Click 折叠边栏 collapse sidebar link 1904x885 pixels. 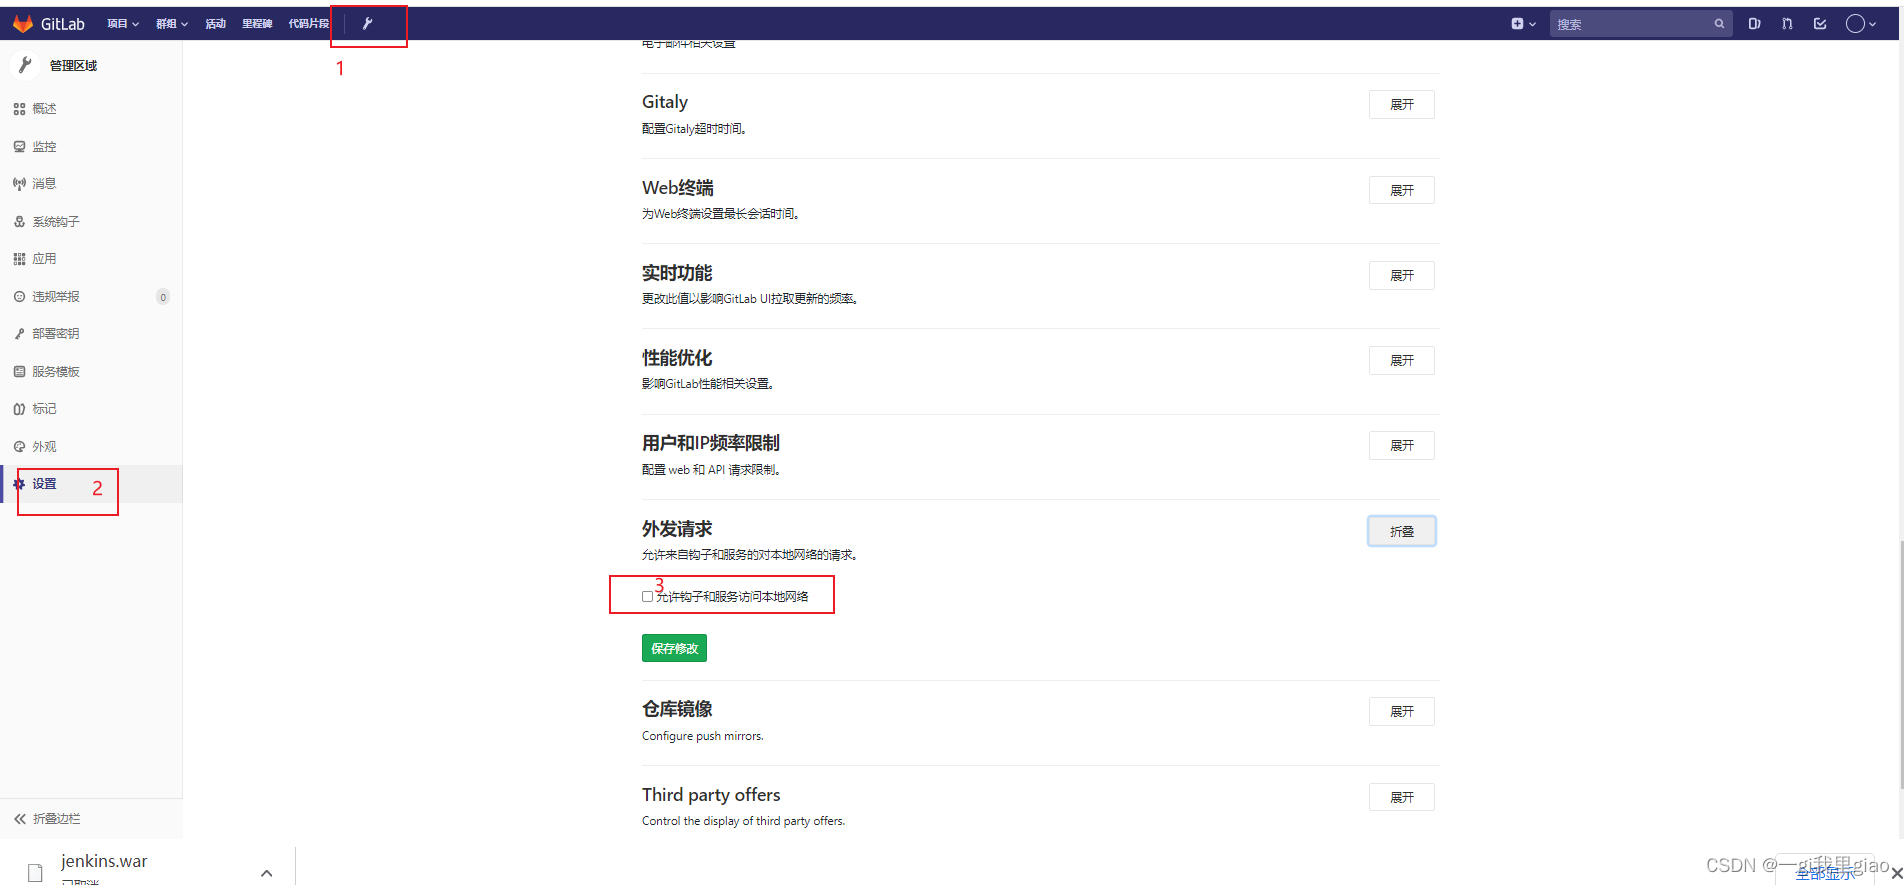click(x=56, y=819)
